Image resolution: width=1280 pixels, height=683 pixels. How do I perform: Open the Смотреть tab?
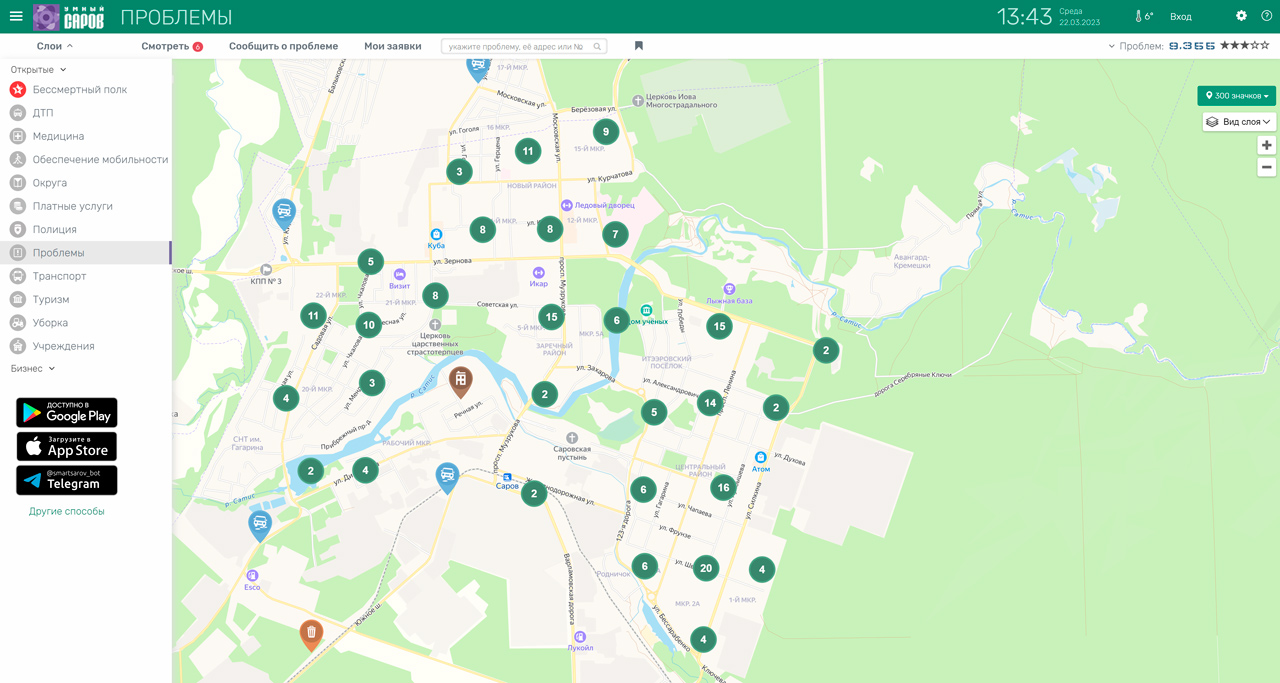172,46
